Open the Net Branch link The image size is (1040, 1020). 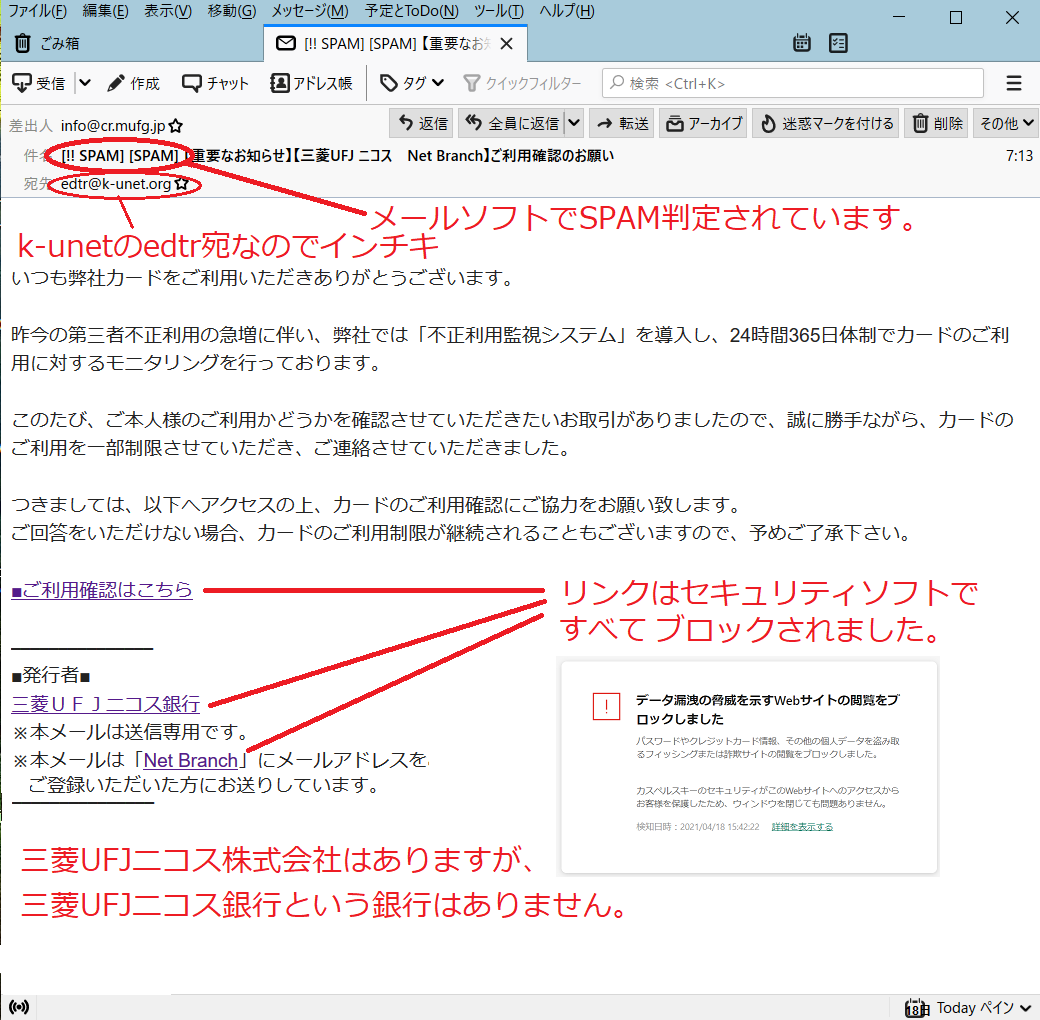click(191, 760)
